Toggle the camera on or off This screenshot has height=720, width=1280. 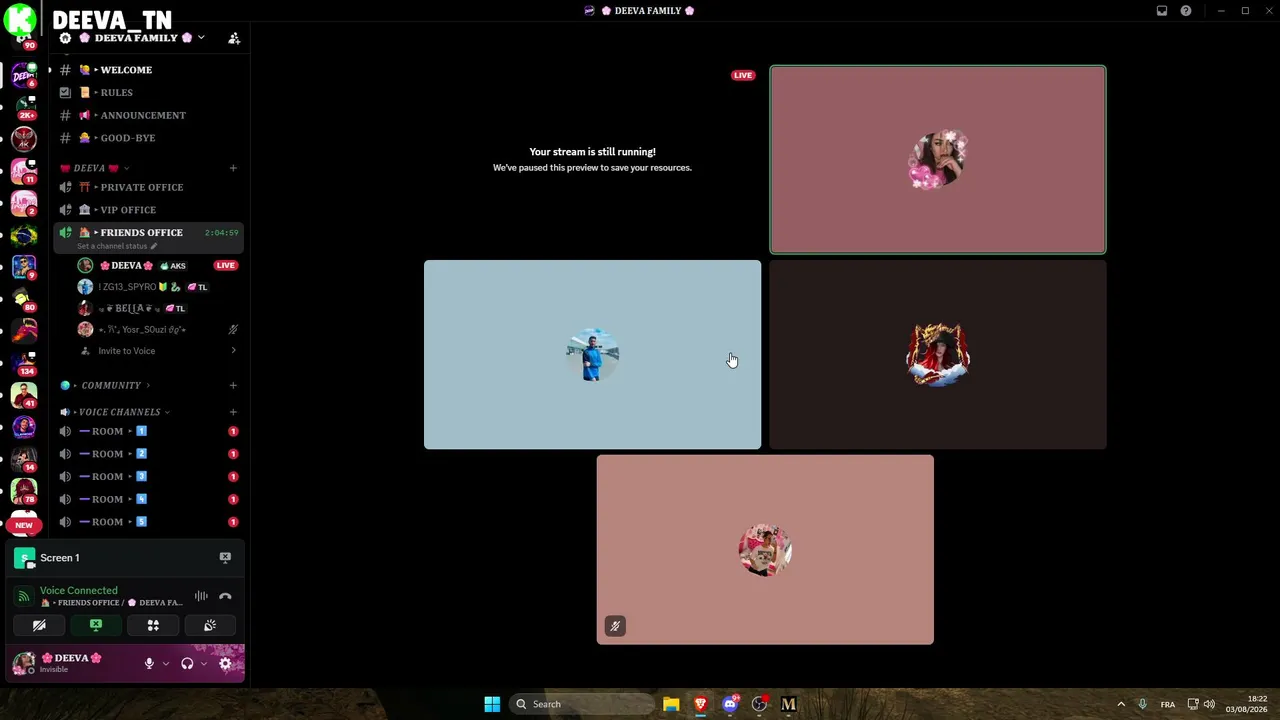coord(39,625)
